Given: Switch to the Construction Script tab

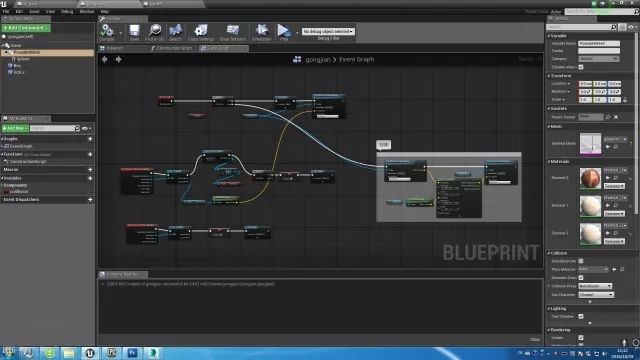Looking at the screenshot, I should pyautogui.click(x=172, y=48).
